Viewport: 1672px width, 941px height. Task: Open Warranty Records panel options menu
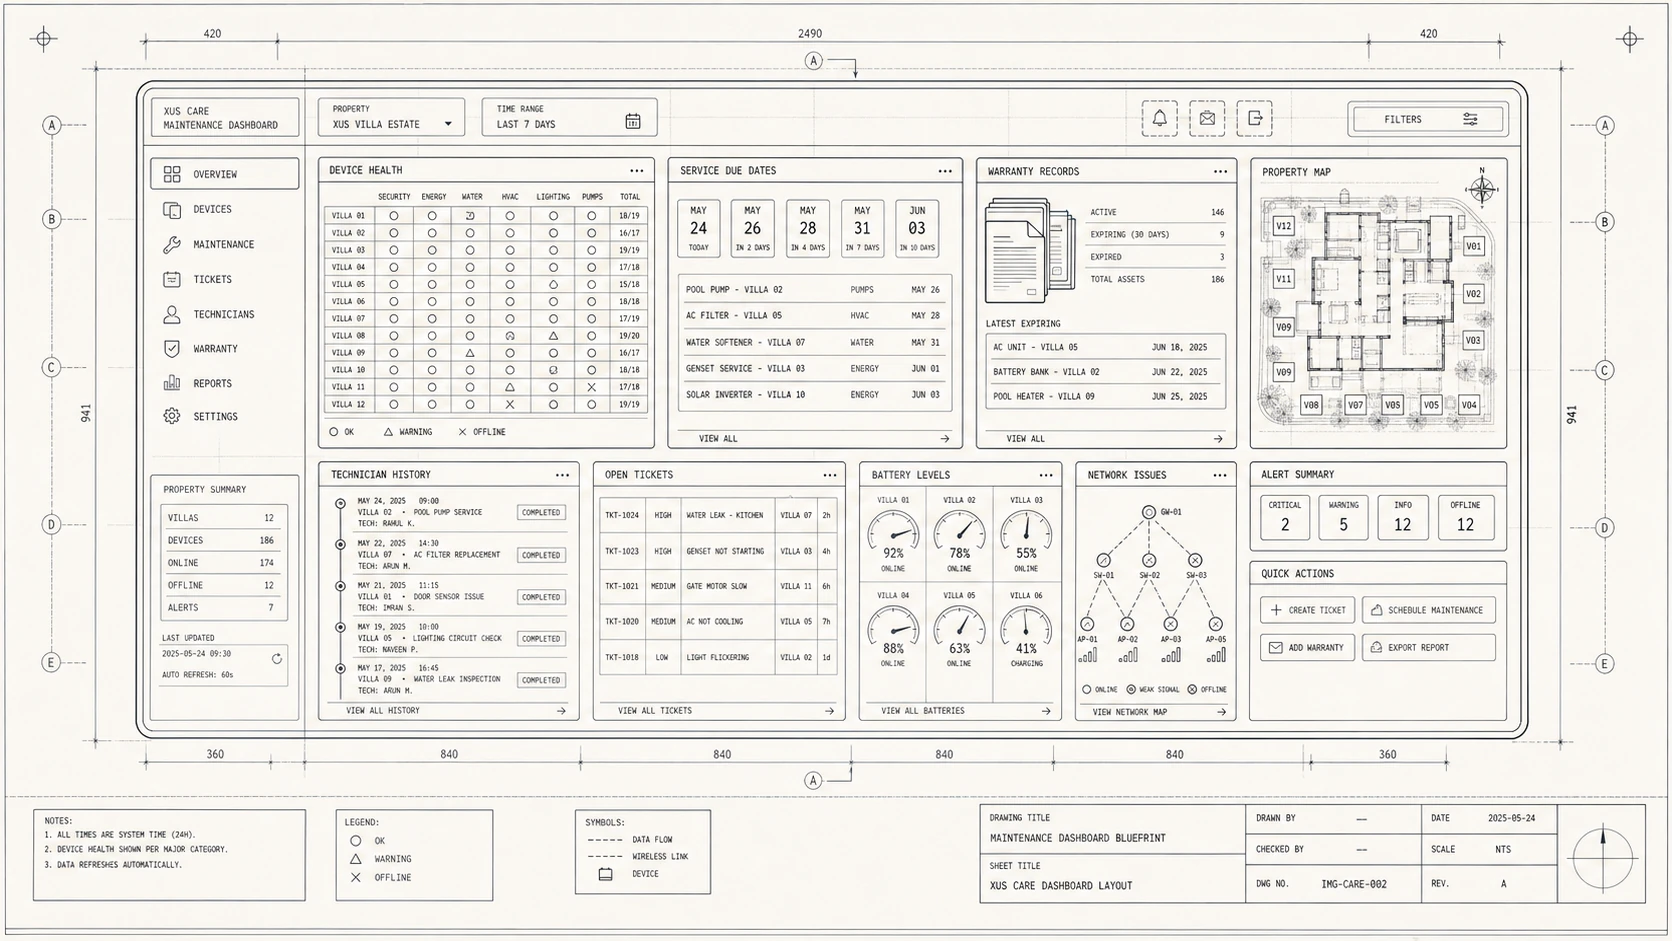coord(1220,171)
